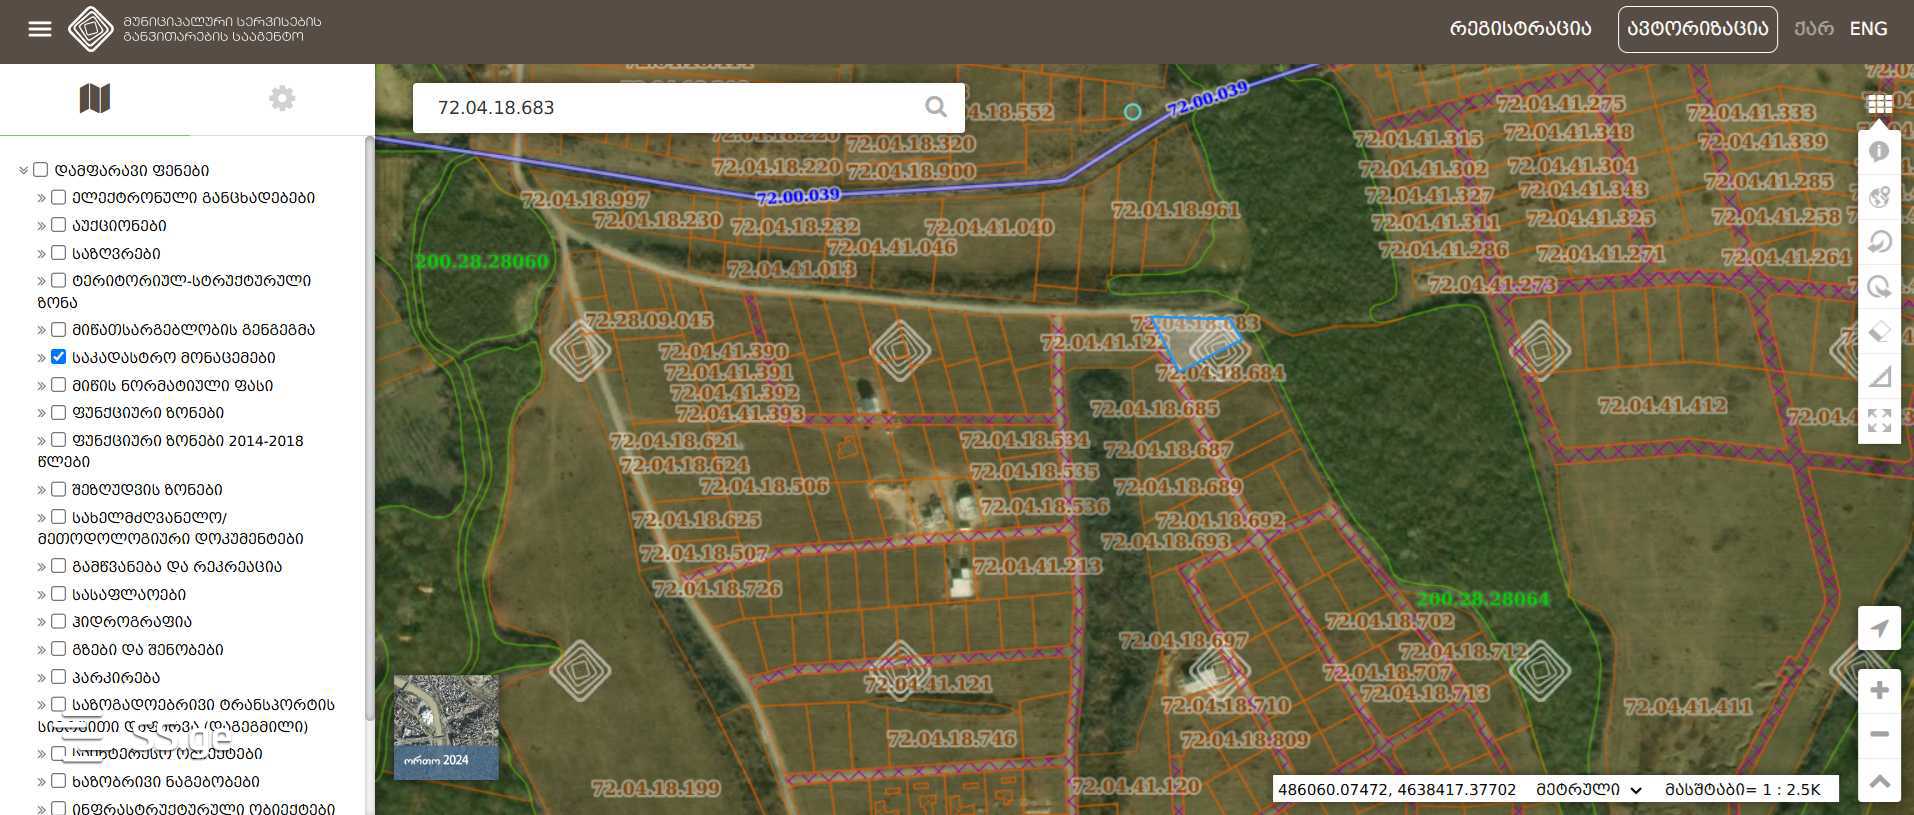Switch to the map layers tab
Screen dimensions: 1914x815
point(94,98)
